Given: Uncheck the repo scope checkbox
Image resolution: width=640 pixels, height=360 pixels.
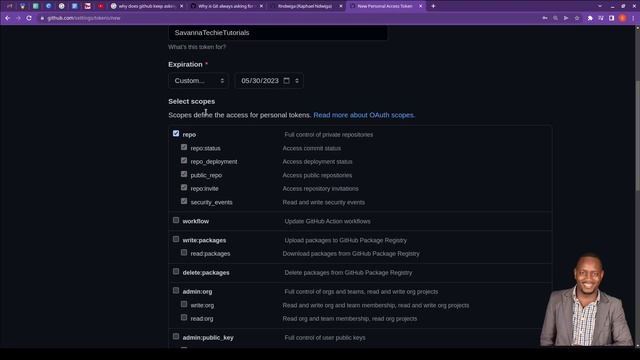Looking at the screenshot, I should pyautogui.click(x=176, y=133).
